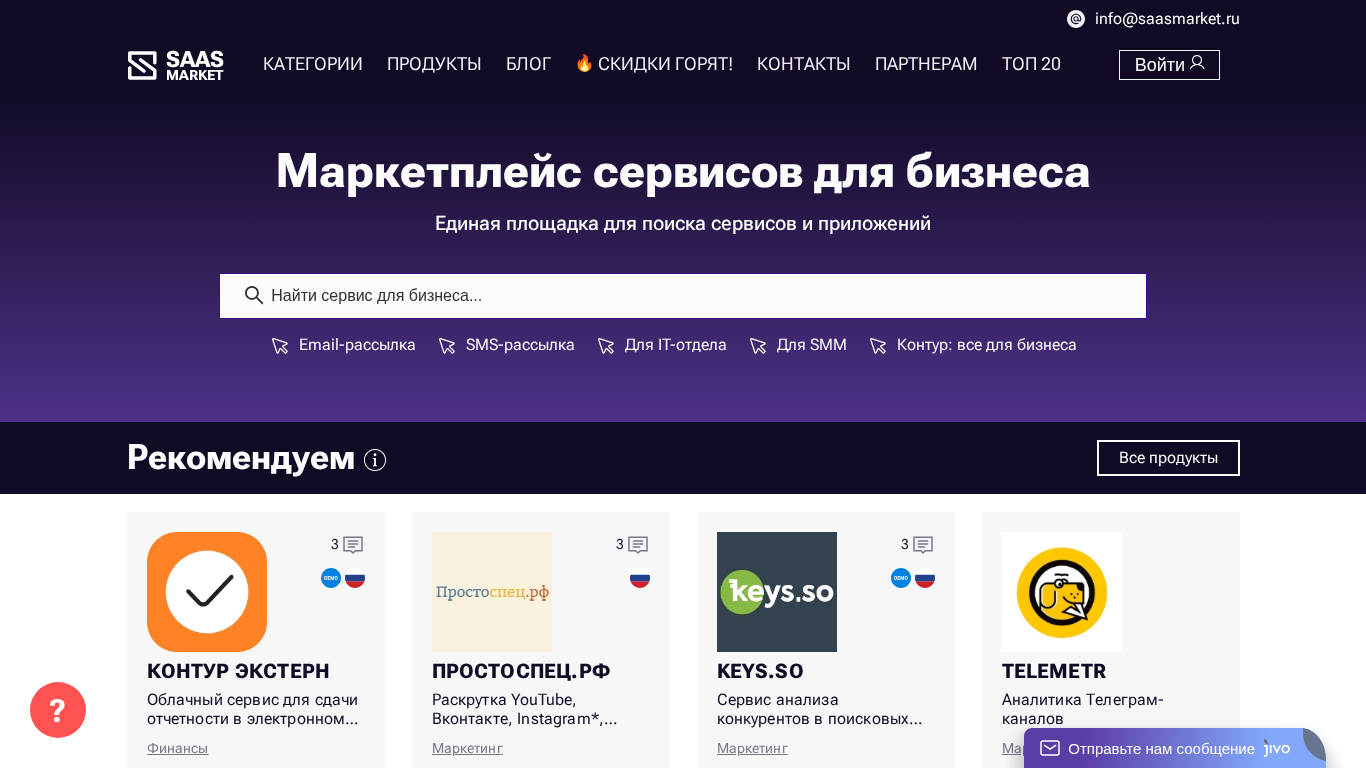This screenshot has height=768, width=1366.
Task: Click Облачный сервис для сдачи отчетности description
Action: coord(253,709)
